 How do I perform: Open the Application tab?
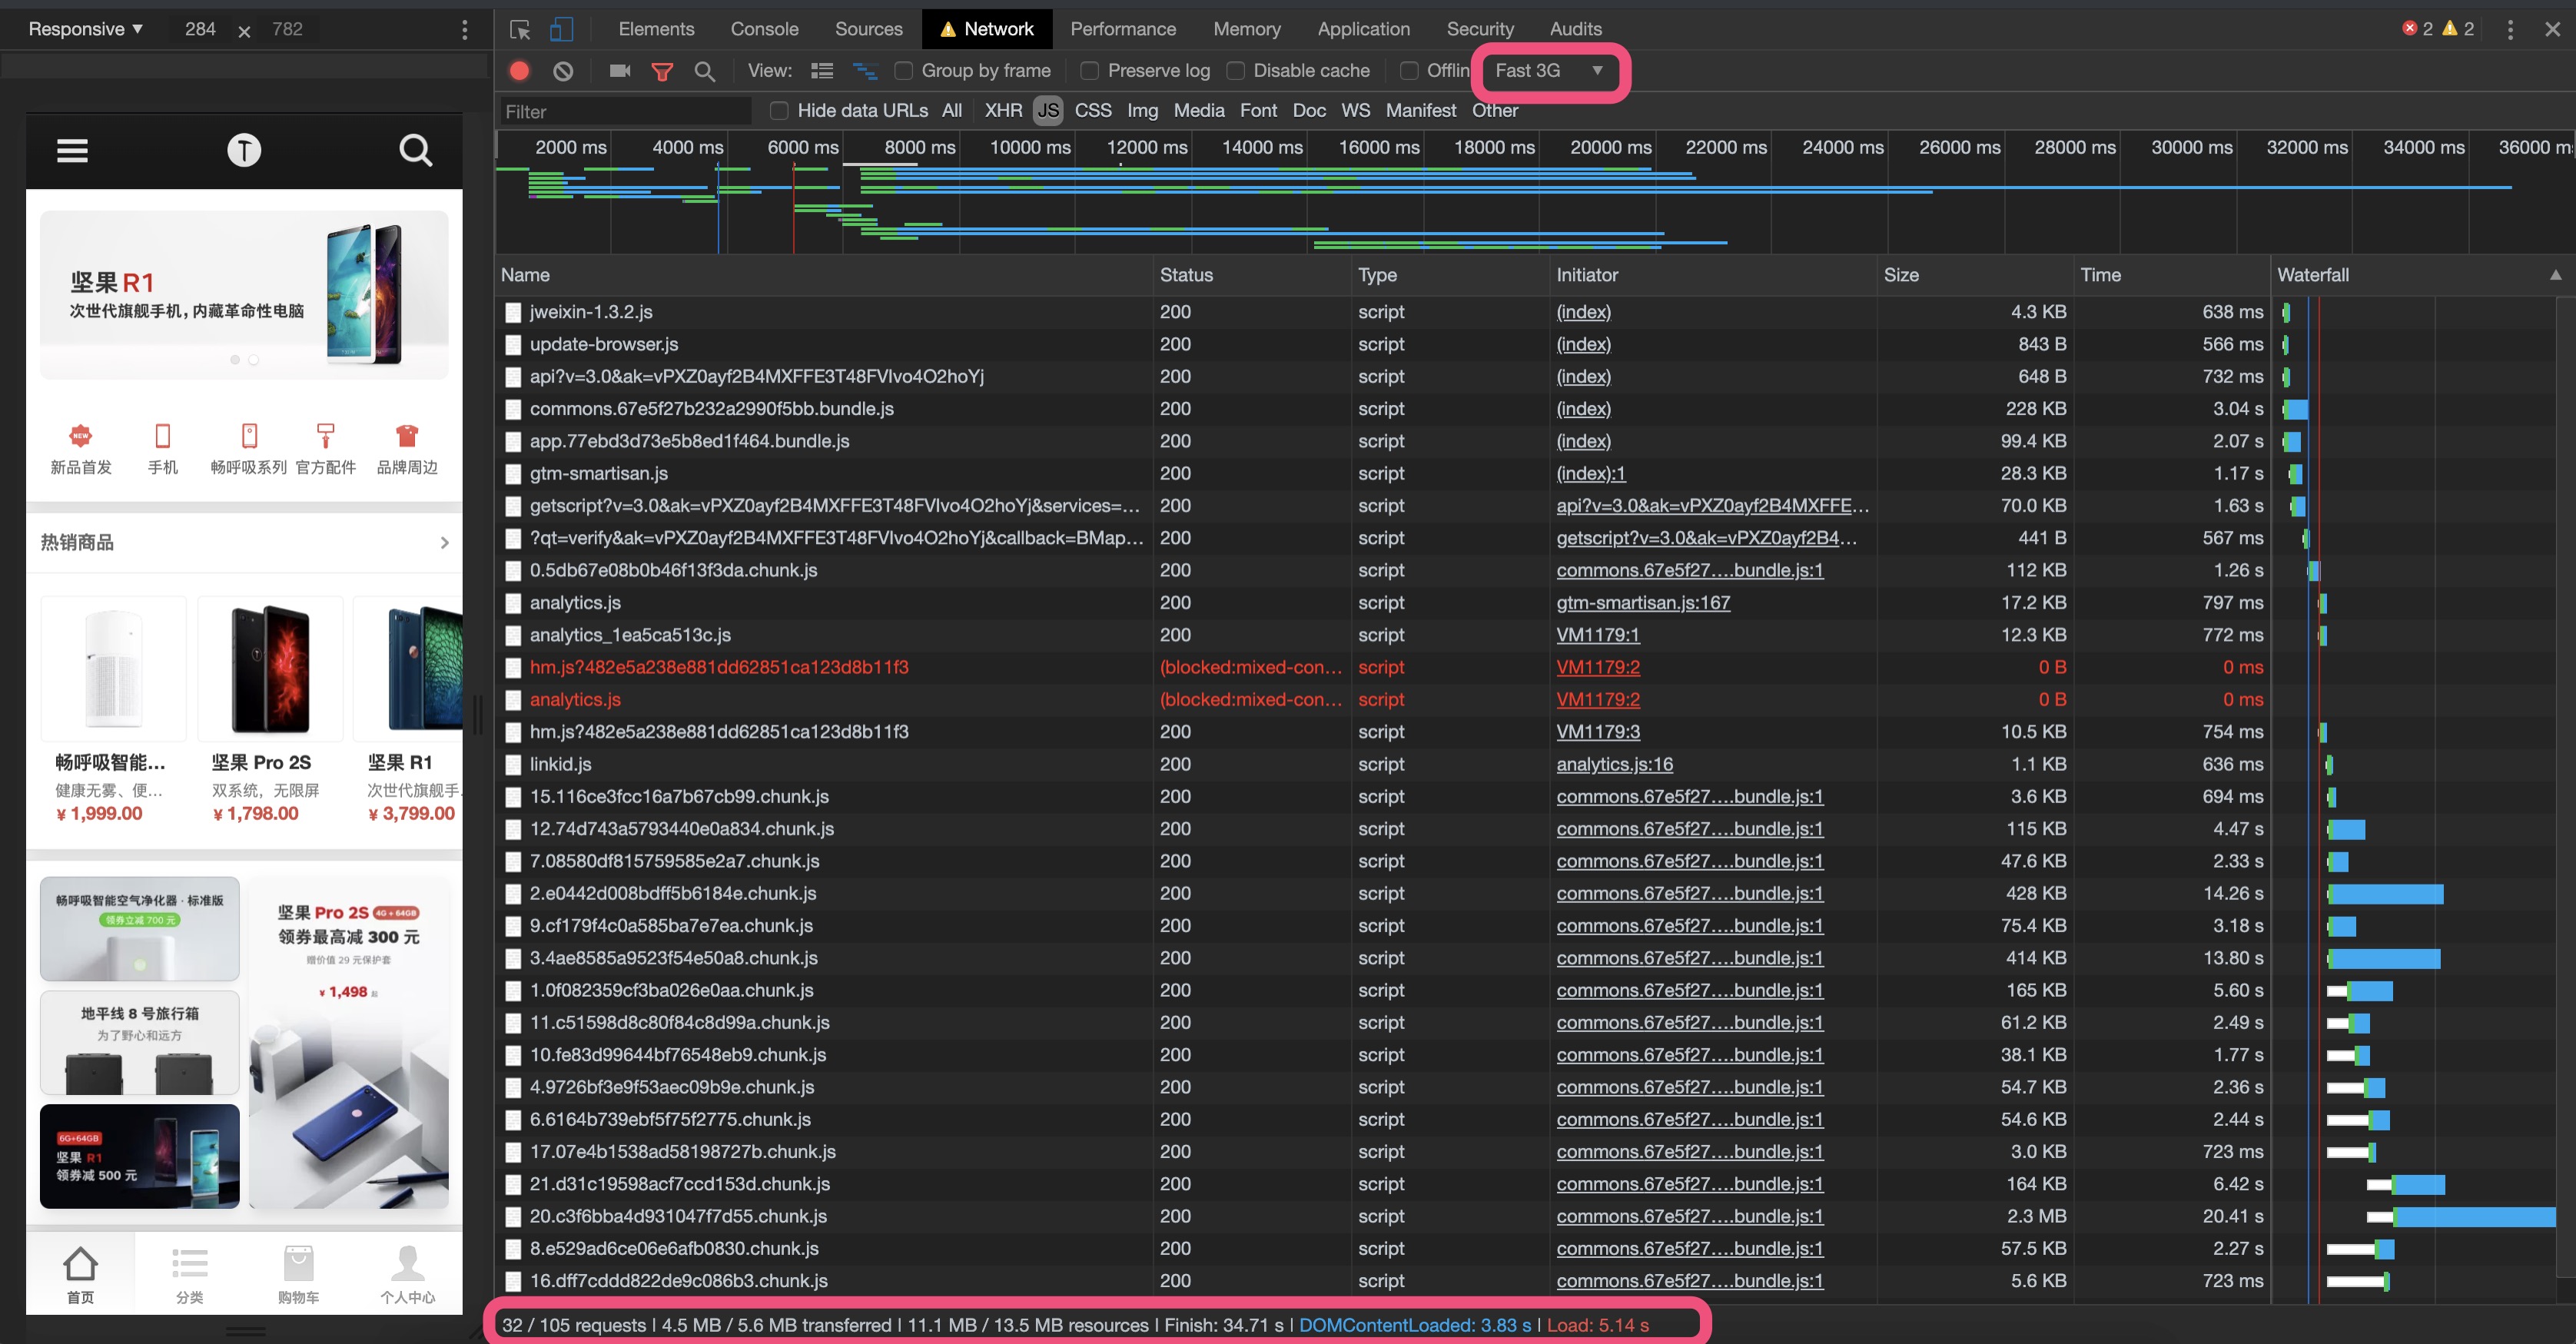pyautogui.click(x=1363, y=29)
